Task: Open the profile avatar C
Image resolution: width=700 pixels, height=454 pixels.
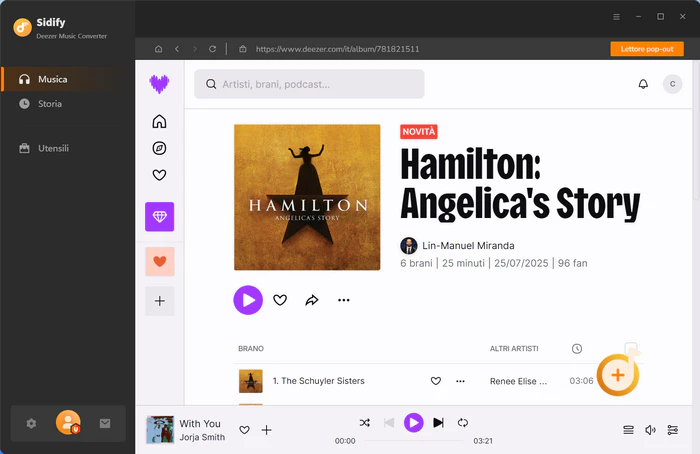Action: (672, 84)
